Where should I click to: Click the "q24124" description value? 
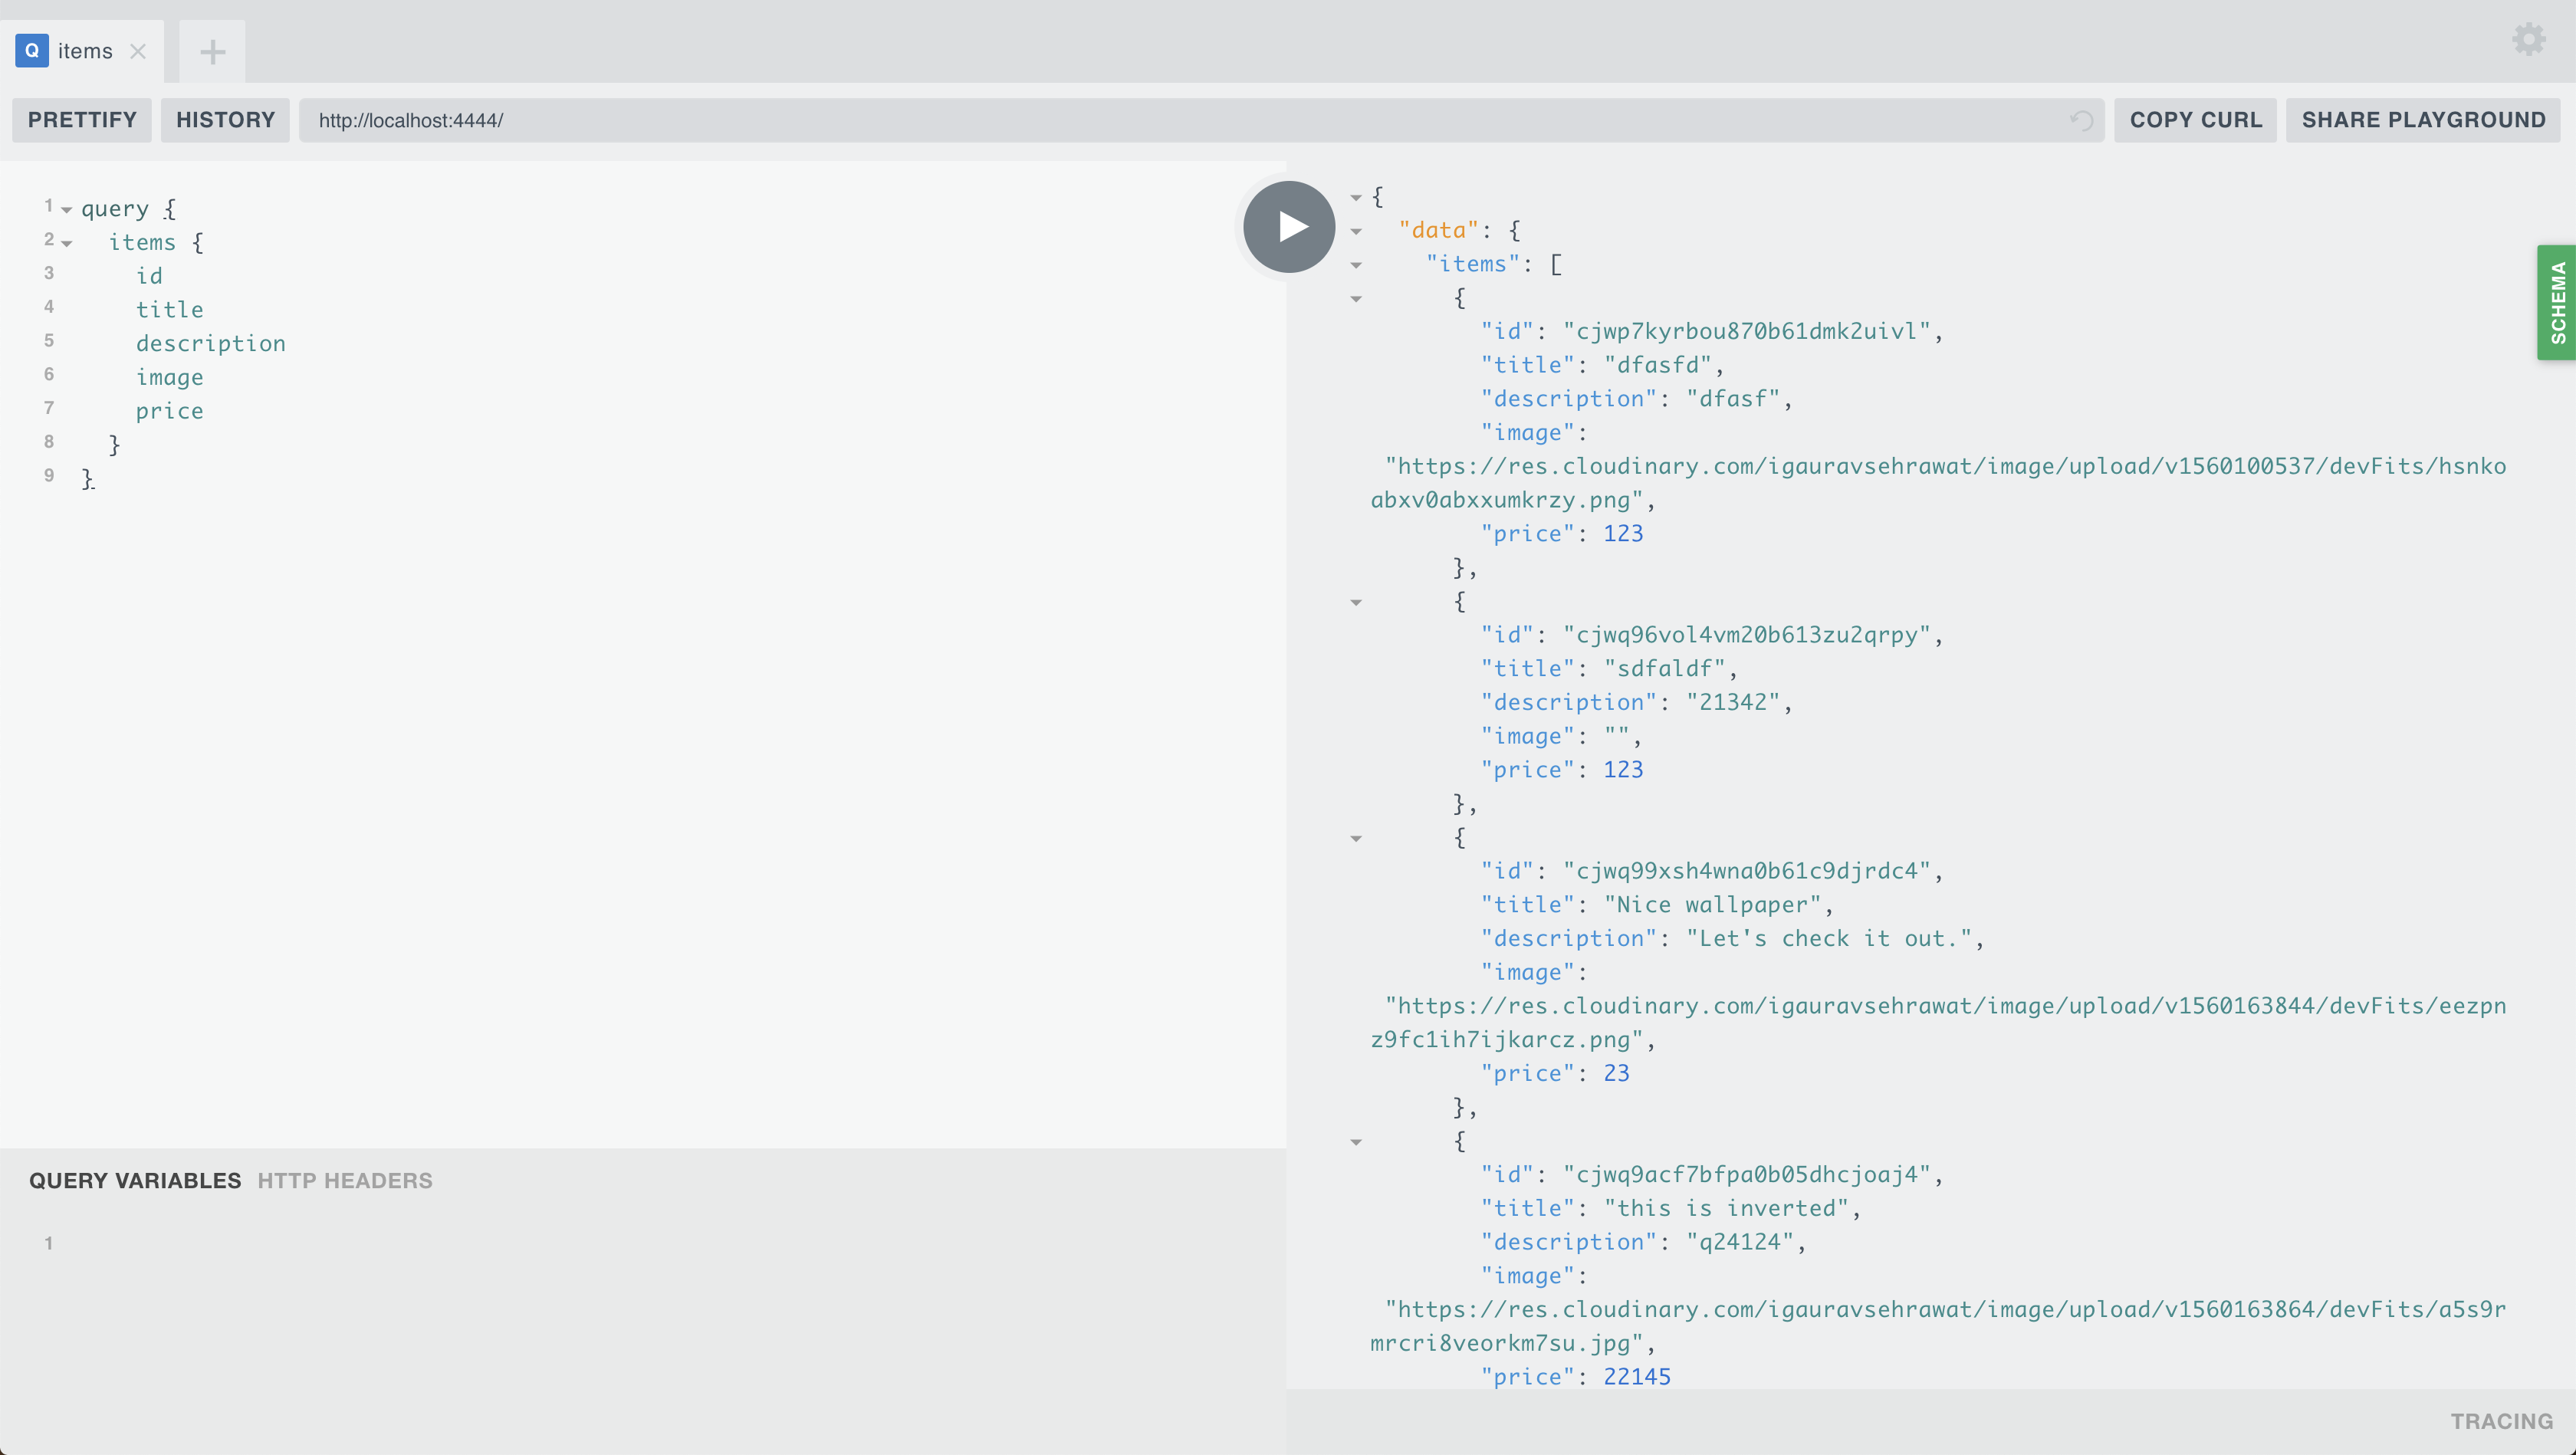tap(1740, 1242)
